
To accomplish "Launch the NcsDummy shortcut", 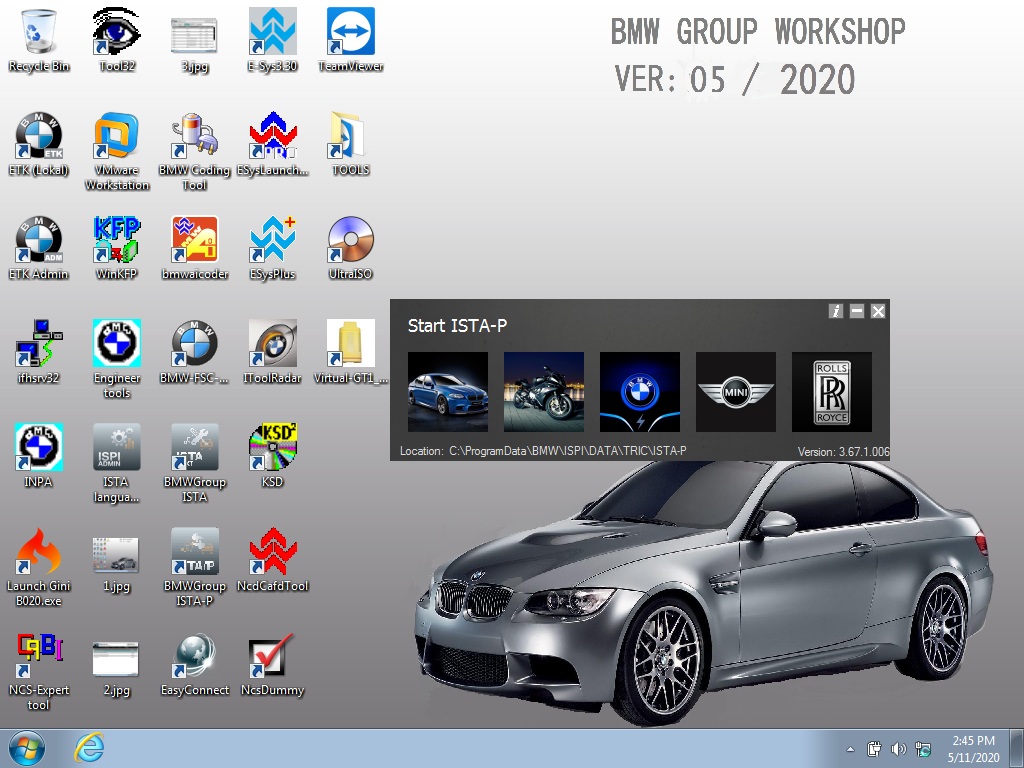I will click(272, 663).
